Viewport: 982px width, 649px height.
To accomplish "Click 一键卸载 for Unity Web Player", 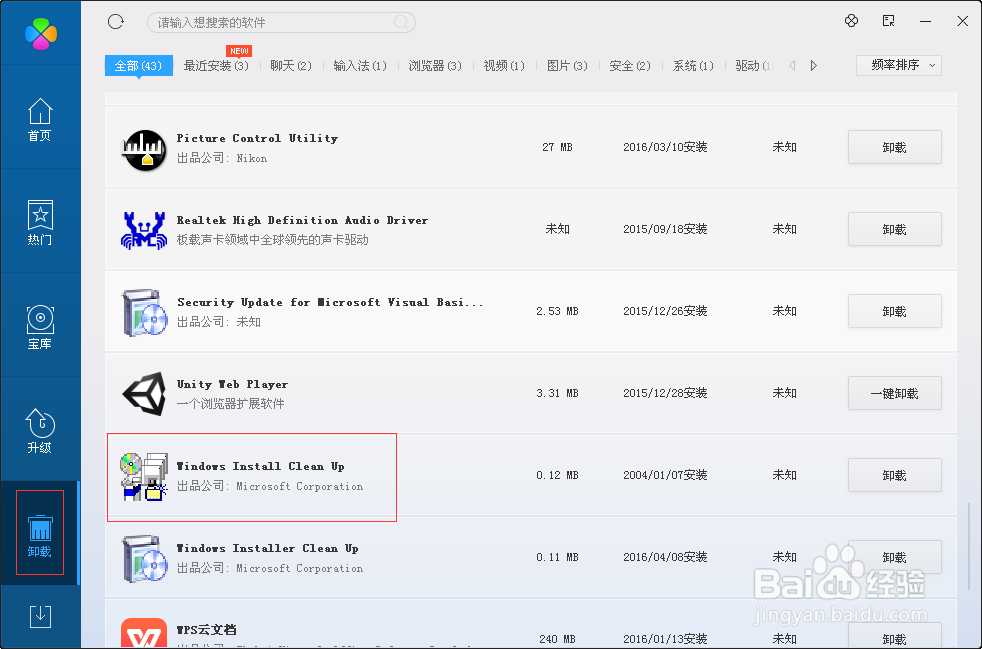I will tap(894, 393).
